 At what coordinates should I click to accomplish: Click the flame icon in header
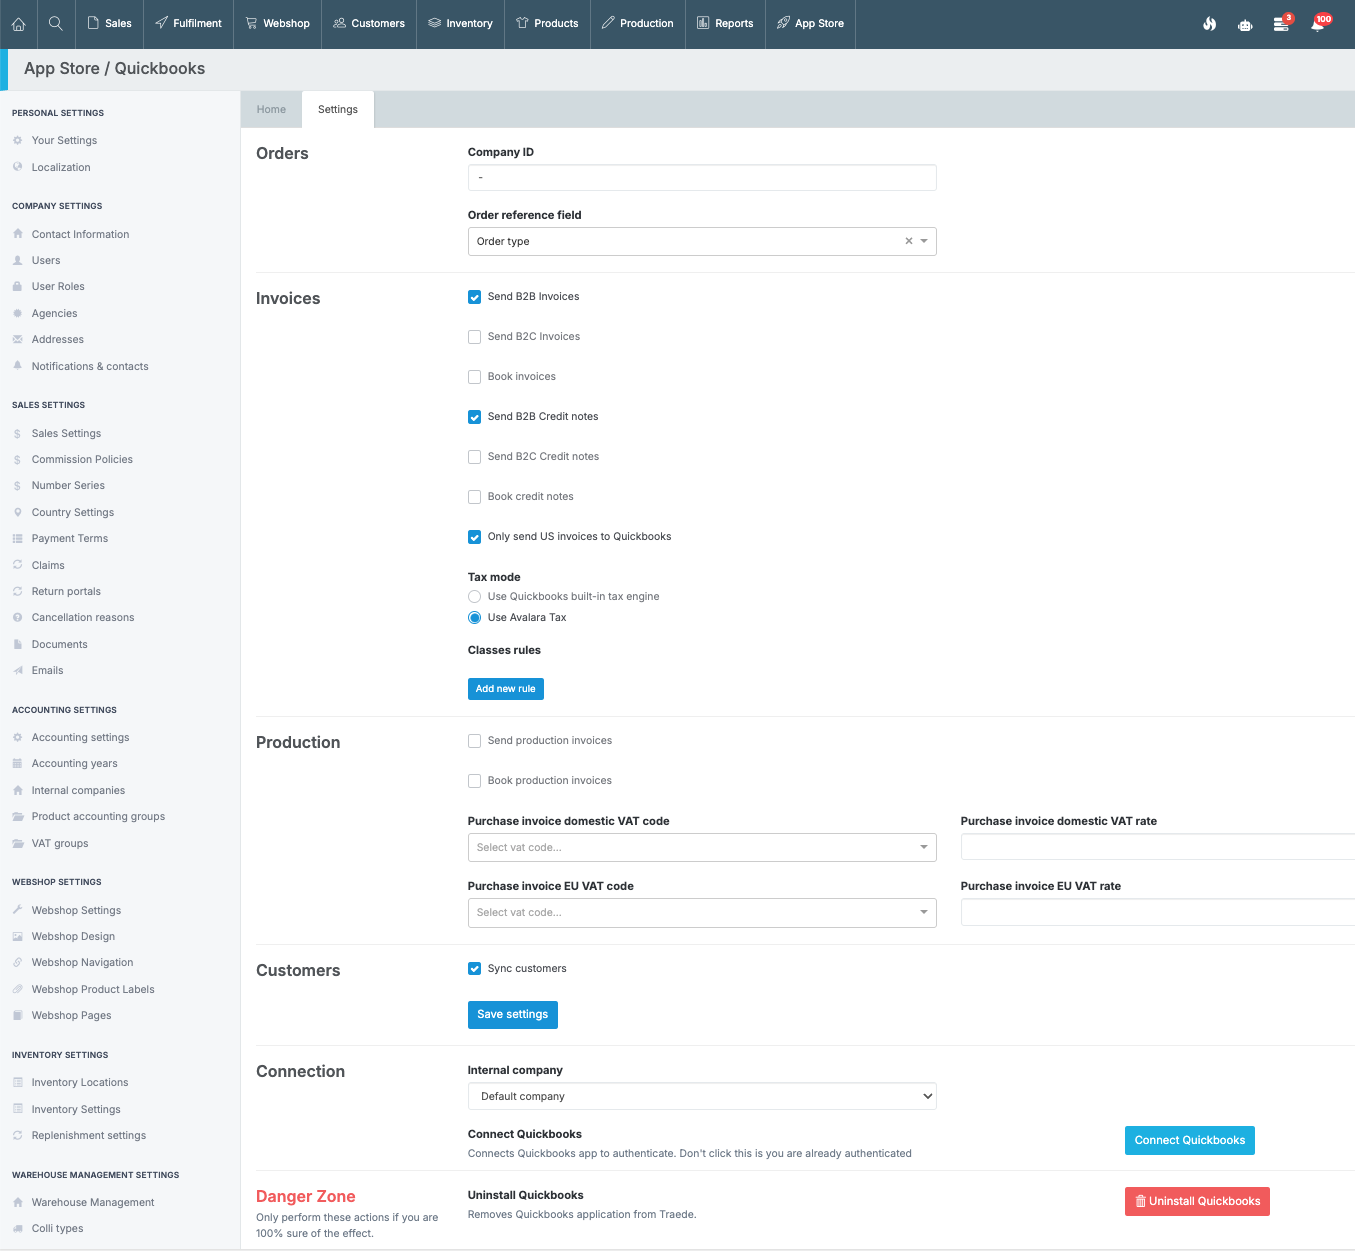pyautogui.click(x=1209, y=24)
